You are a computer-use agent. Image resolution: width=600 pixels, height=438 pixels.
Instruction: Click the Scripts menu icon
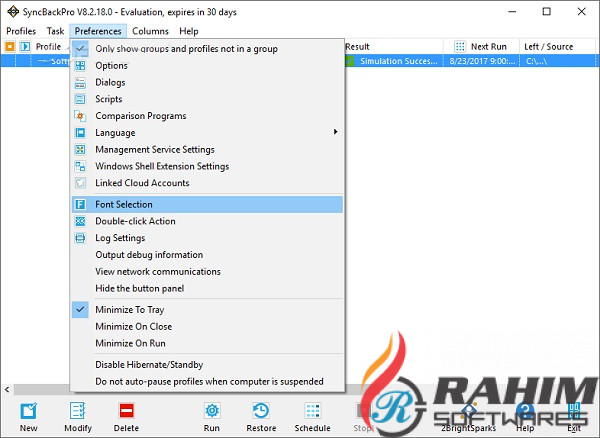click(x=80, y=99)
